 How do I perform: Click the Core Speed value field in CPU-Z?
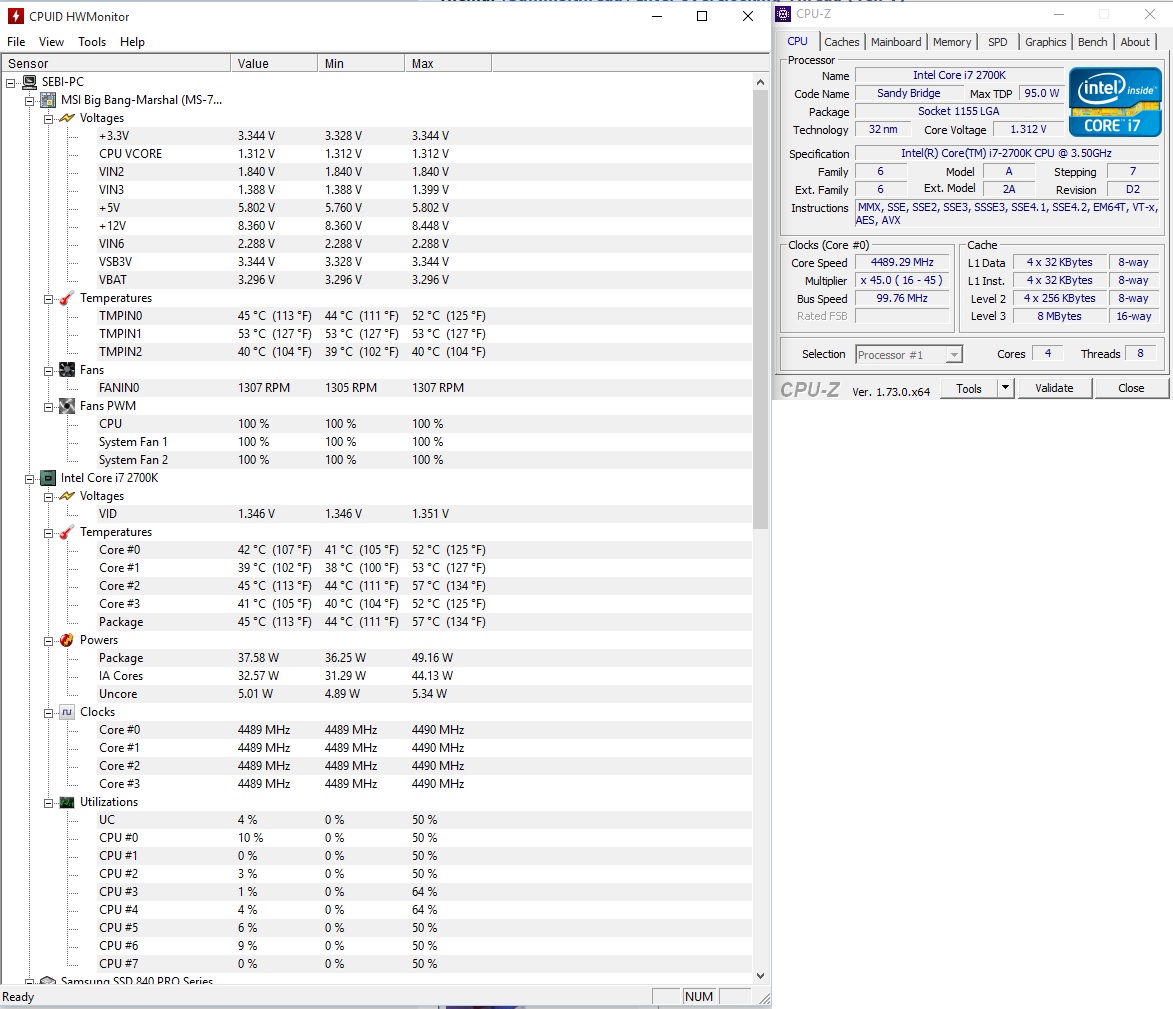(x=901, y=263)
